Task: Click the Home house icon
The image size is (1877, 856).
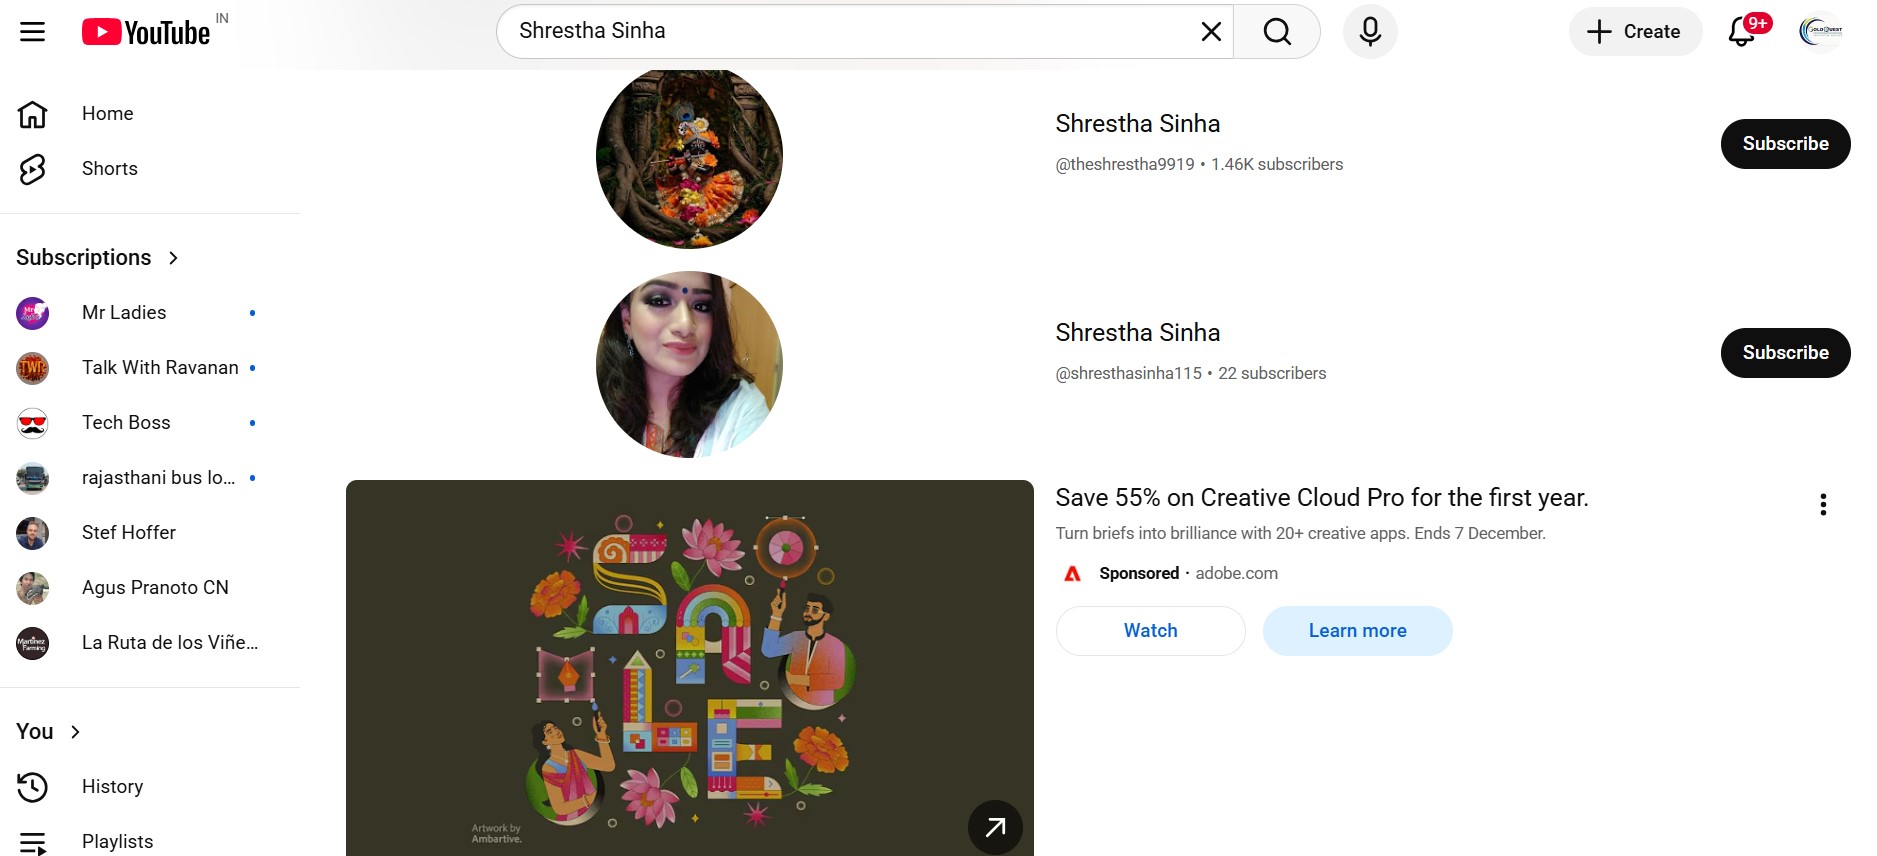Action: click(33, 114)
